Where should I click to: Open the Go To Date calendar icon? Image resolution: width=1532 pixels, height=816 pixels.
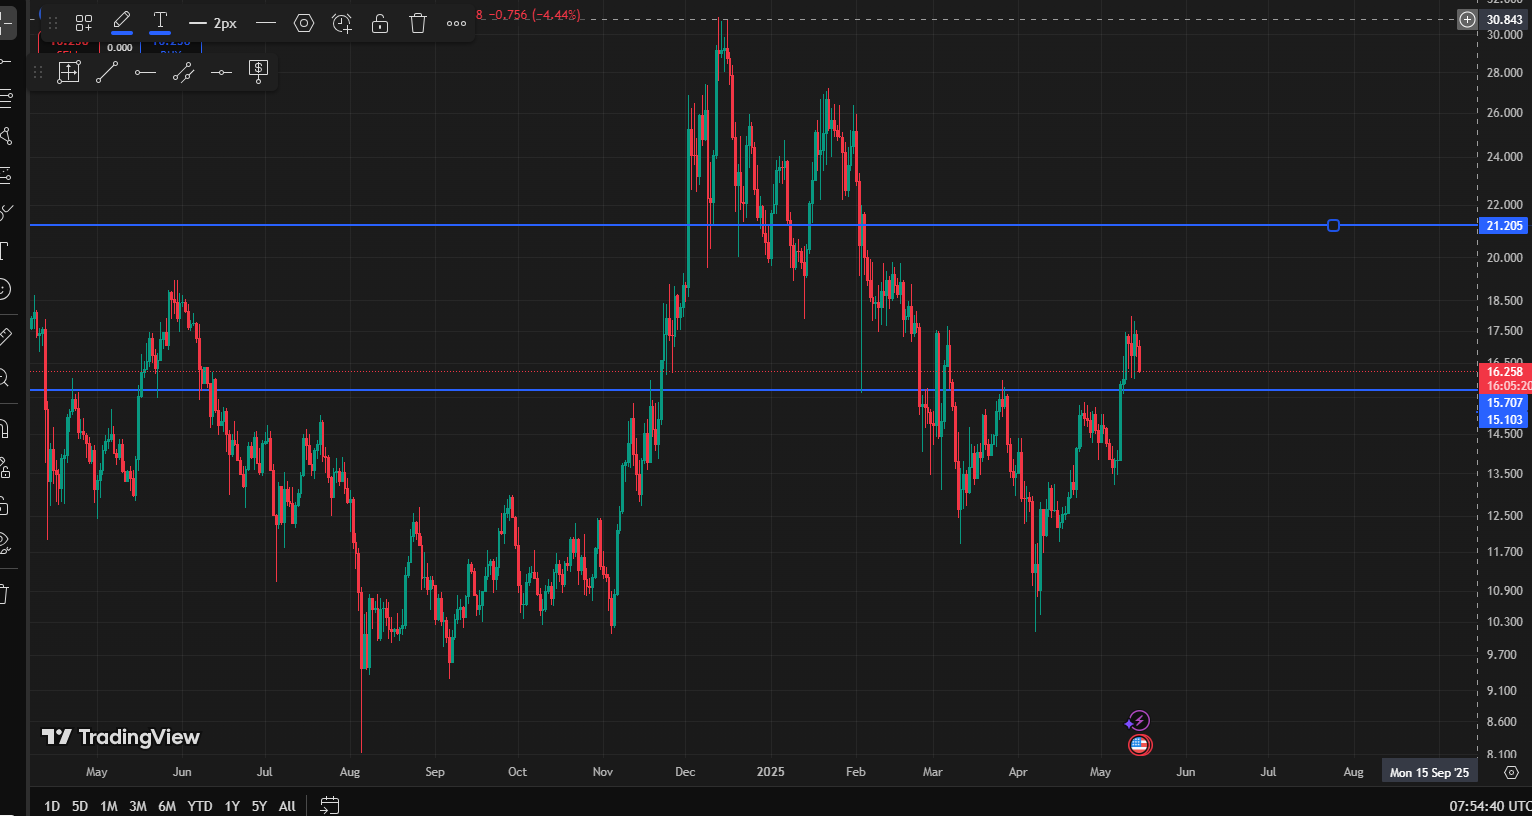330,805
